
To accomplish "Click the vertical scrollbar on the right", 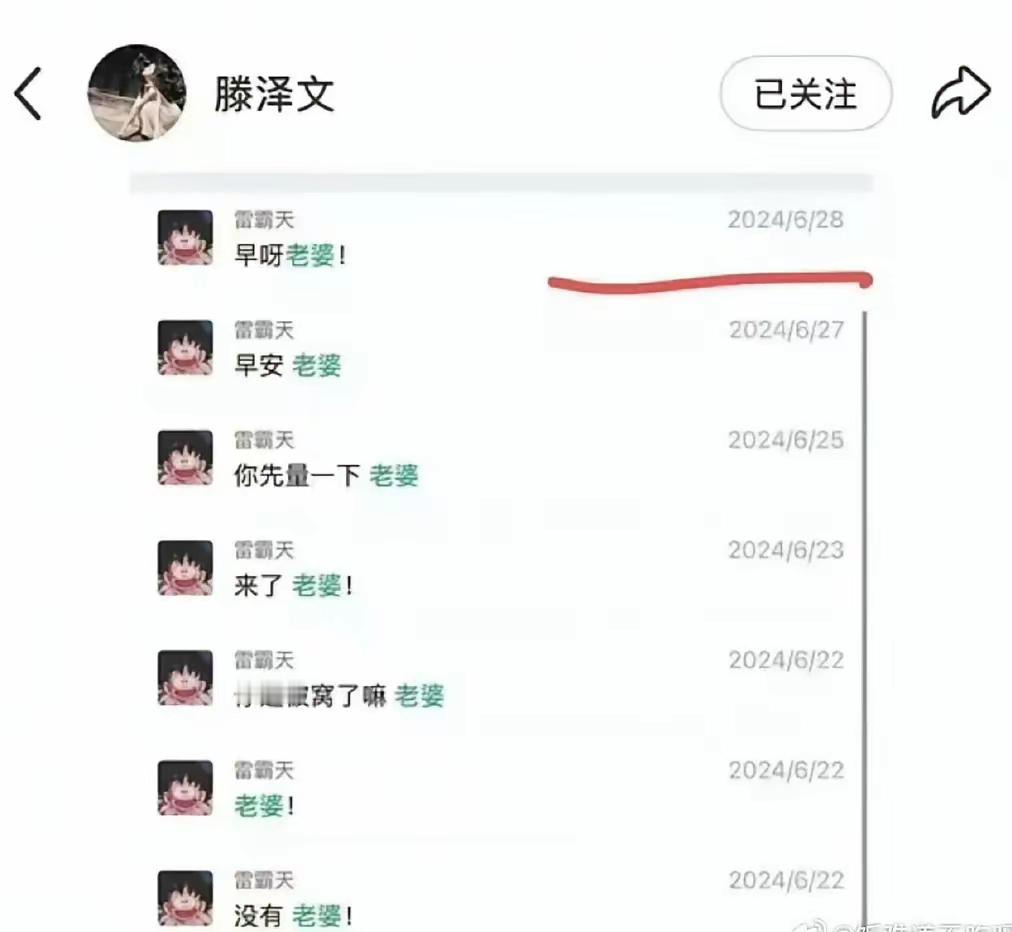I will point(865,620).
